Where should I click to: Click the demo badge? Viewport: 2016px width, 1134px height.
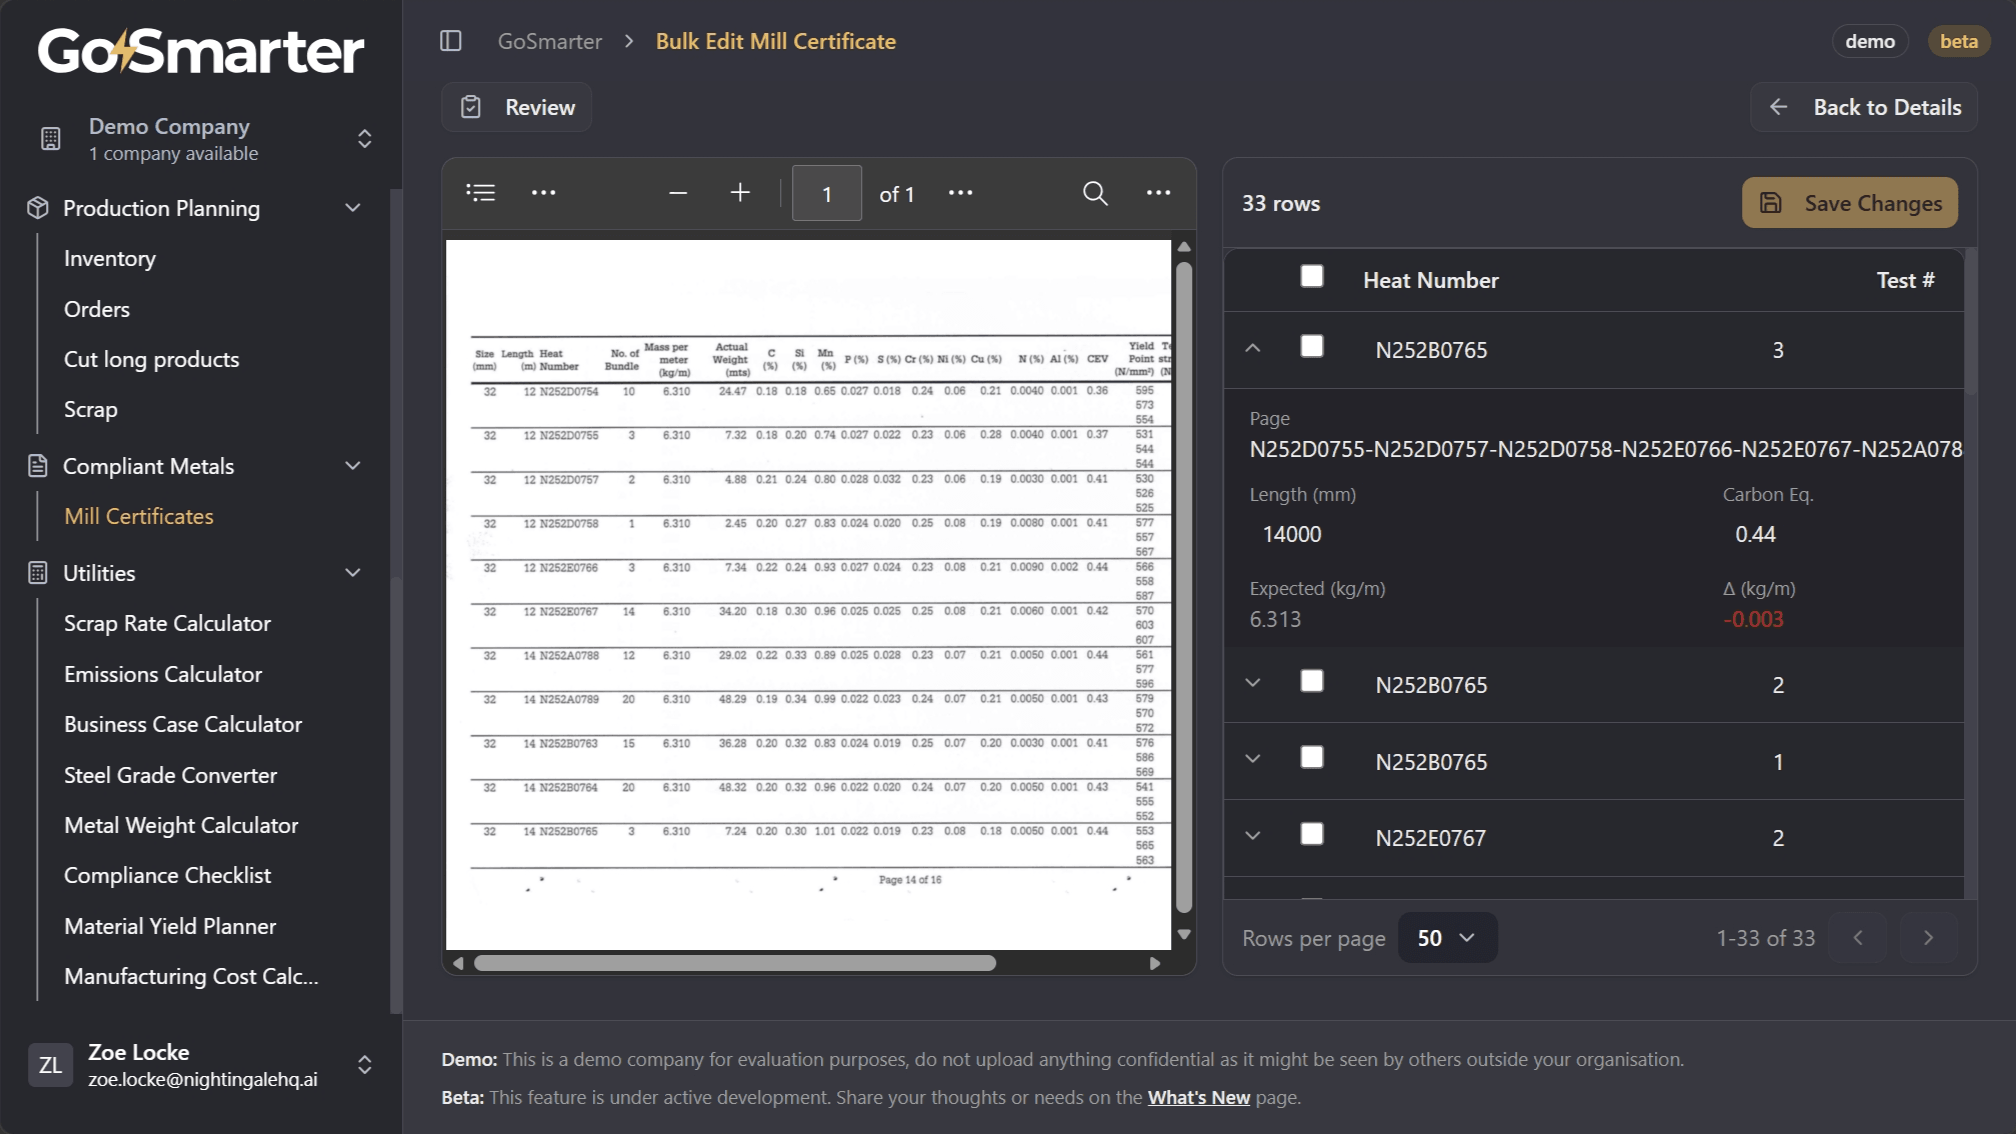(x=1870, y=41)
